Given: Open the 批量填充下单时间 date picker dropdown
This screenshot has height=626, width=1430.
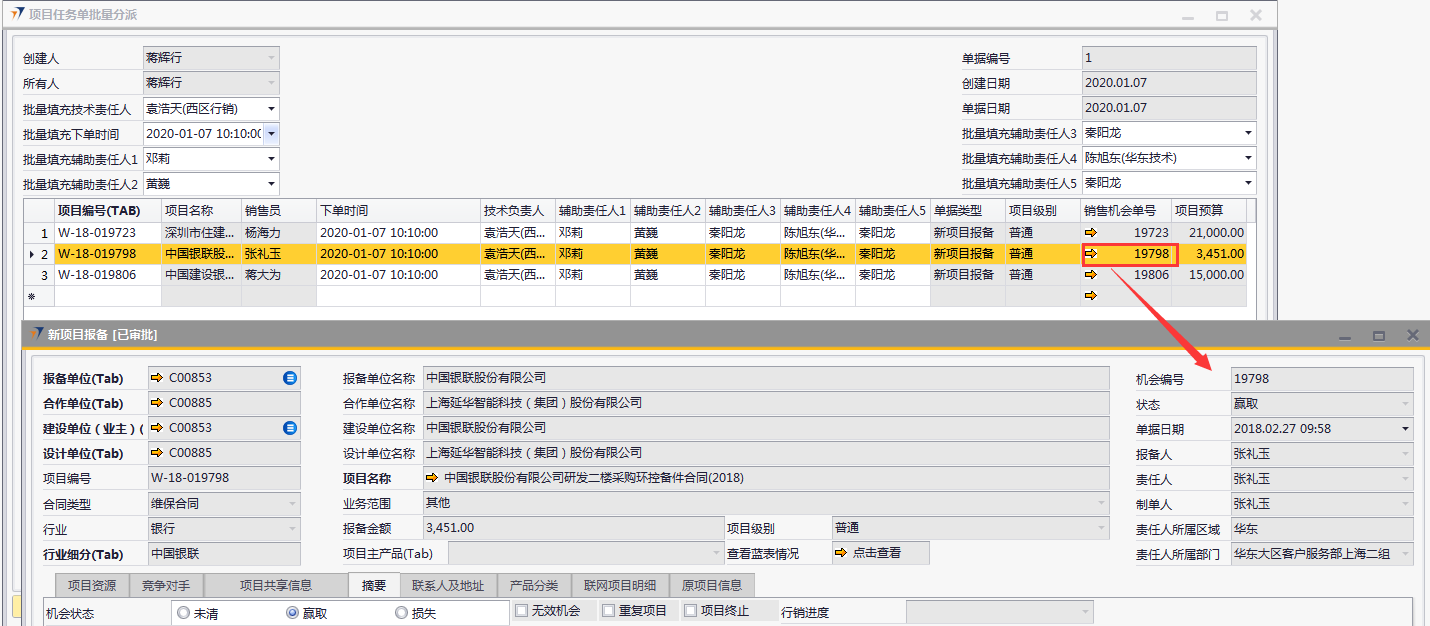Looking at the screenshot, I should pyautogui.click(x=271, y=133).
